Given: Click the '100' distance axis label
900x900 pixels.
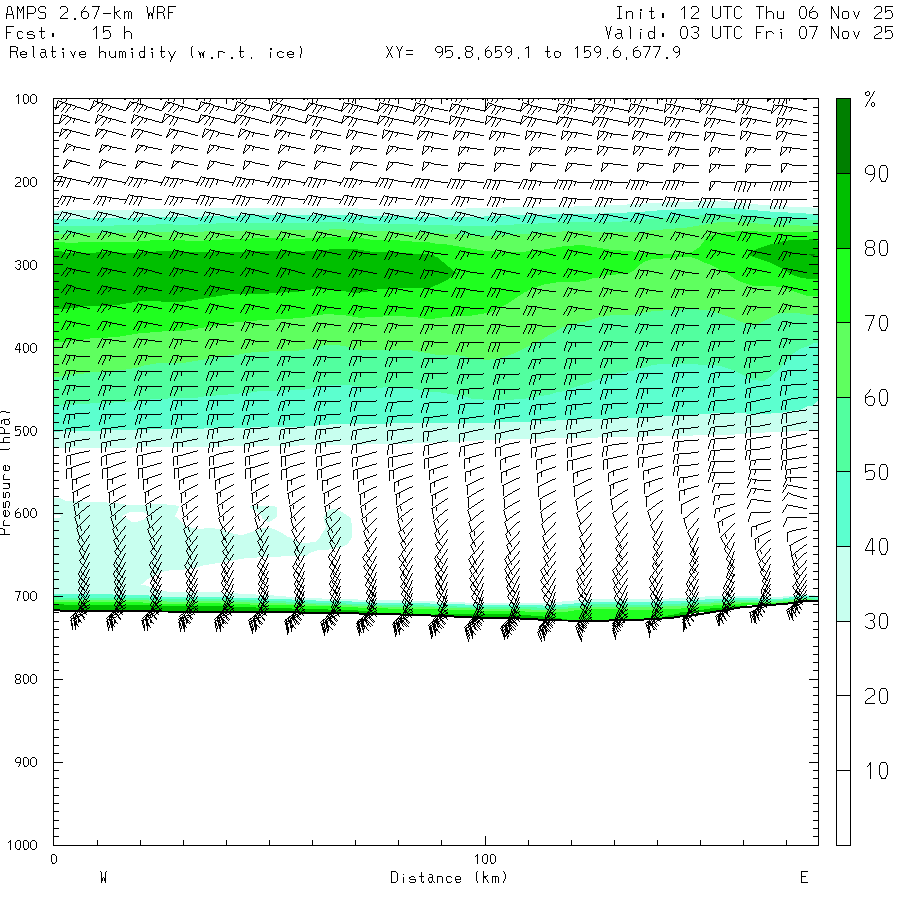Looking at the screenshot, I should (485, 860).
